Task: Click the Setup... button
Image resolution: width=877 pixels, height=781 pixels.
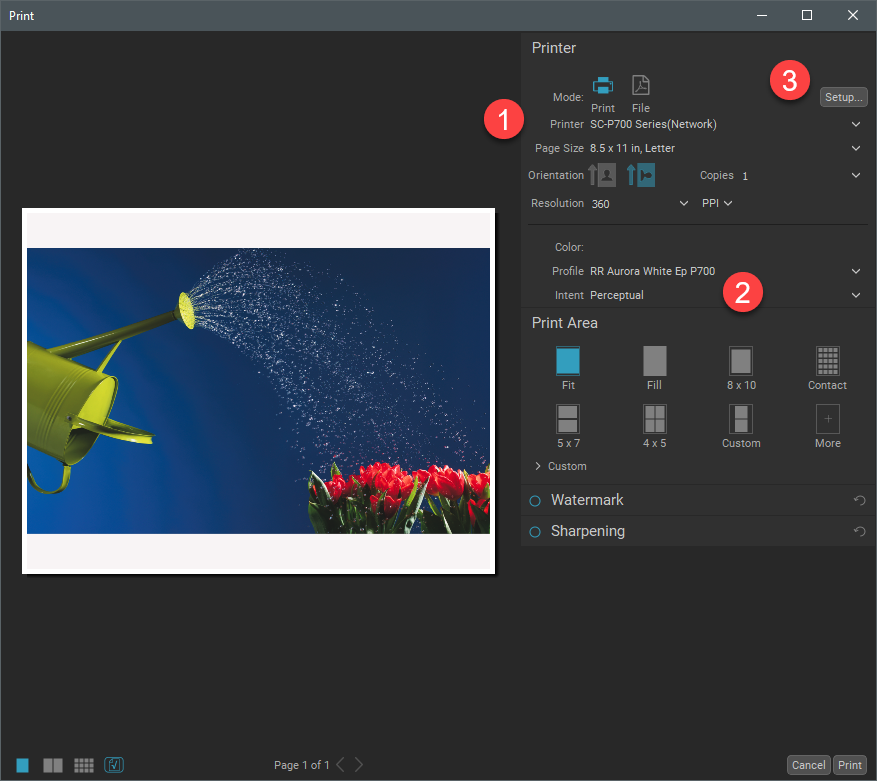Action: coord(843,97)
